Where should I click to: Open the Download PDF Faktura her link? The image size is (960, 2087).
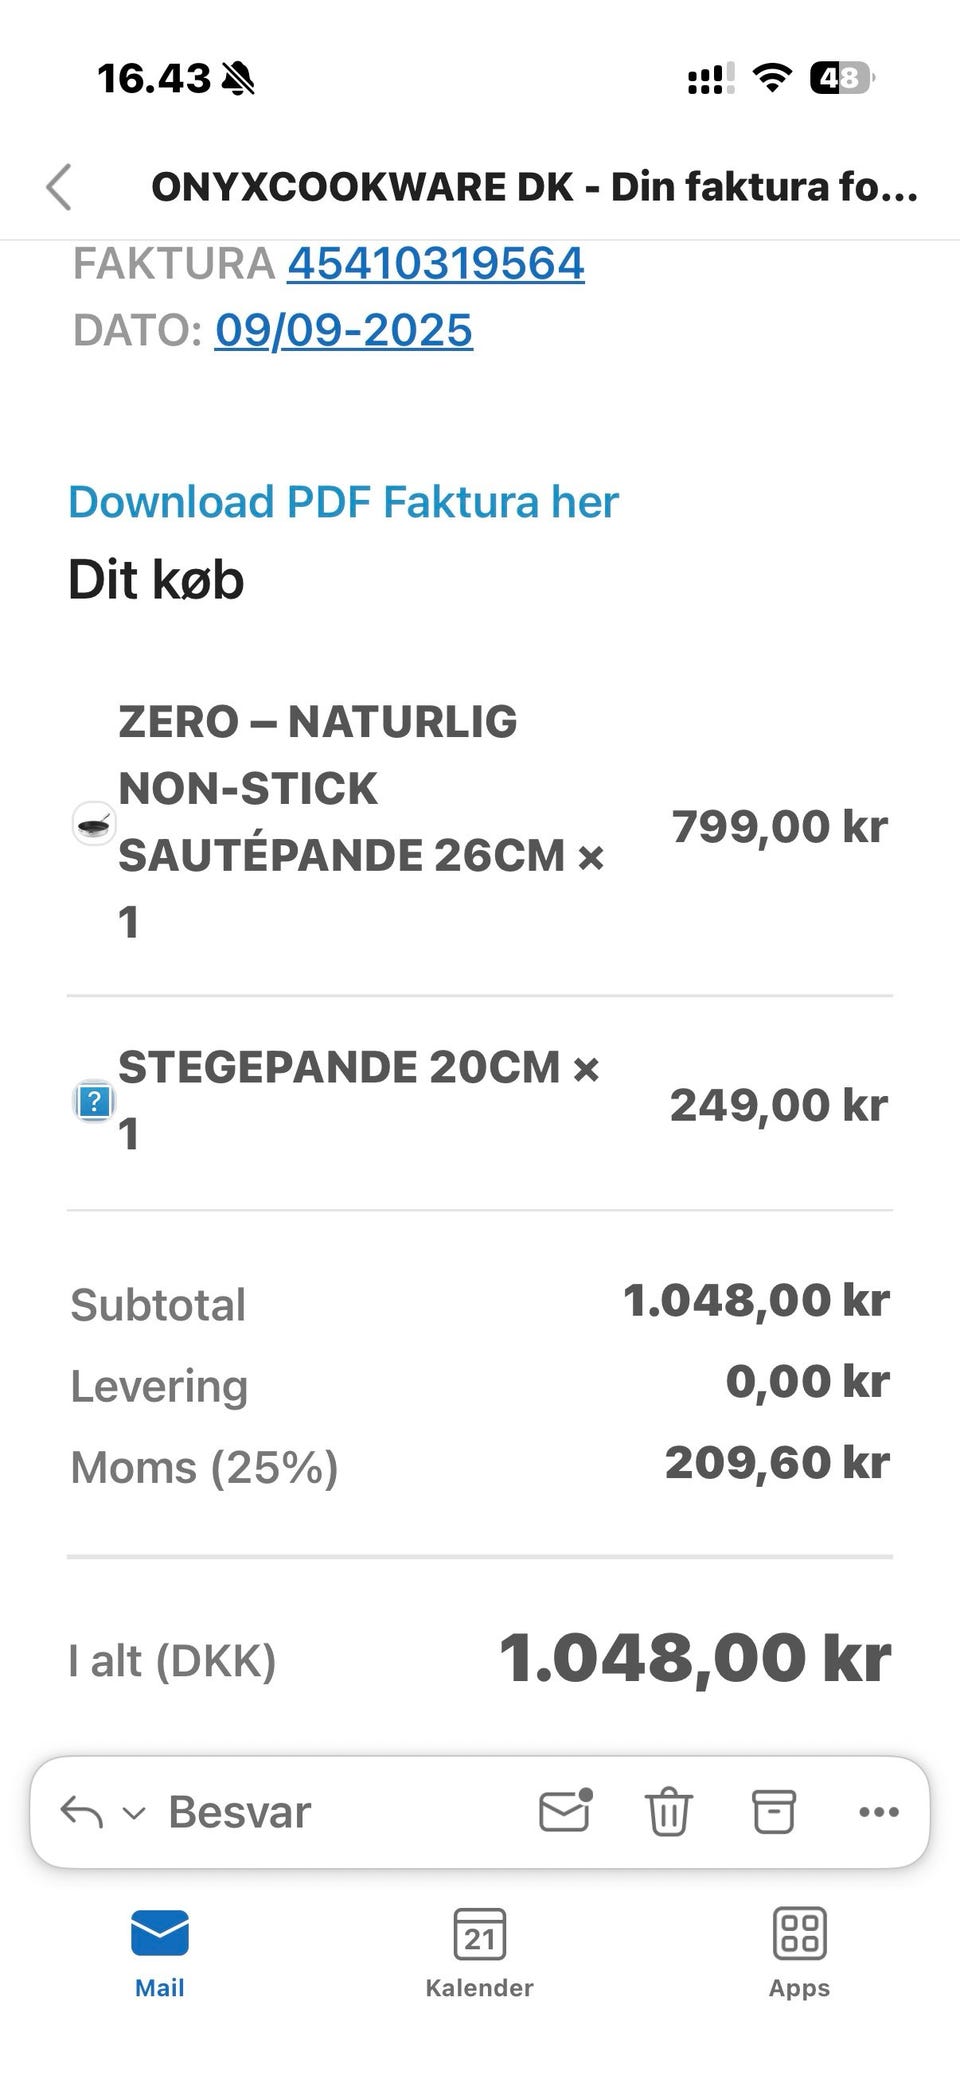(343, 502)
